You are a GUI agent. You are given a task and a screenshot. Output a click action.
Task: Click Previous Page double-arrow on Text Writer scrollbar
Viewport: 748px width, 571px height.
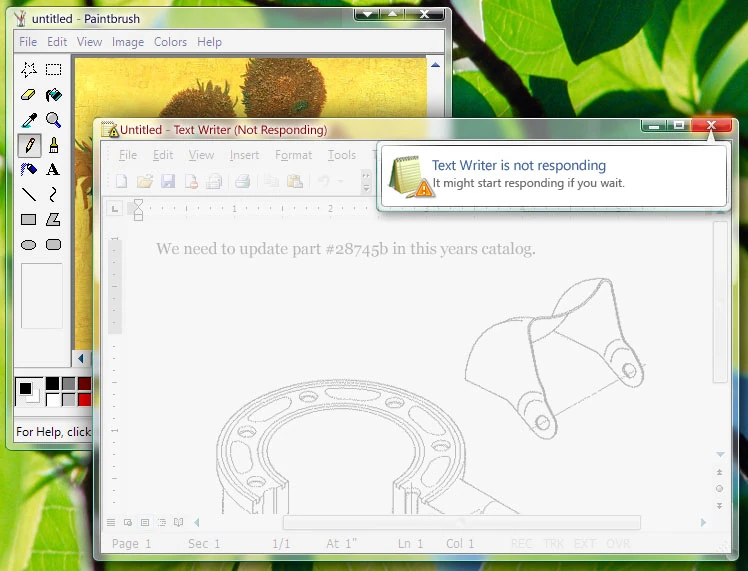click(x=719, y=472)
